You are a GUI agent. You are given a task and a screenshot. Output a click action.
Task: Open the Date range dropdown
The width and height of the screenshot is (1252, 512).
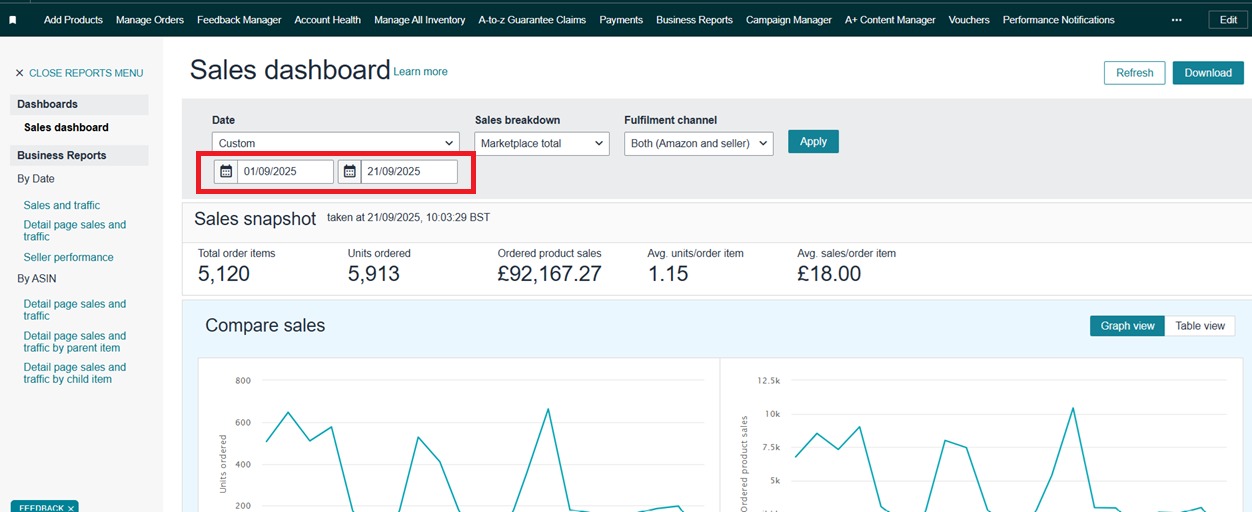(x=335, y=143)
